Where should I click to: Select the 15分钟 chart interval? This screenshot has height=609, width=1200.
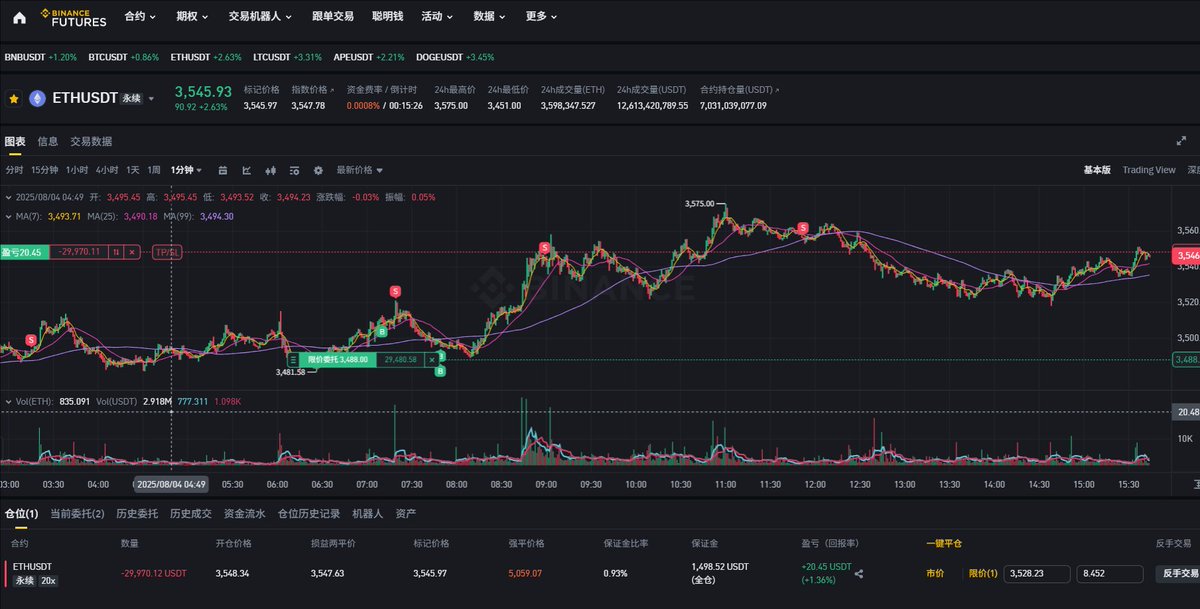tap(45, 170)
